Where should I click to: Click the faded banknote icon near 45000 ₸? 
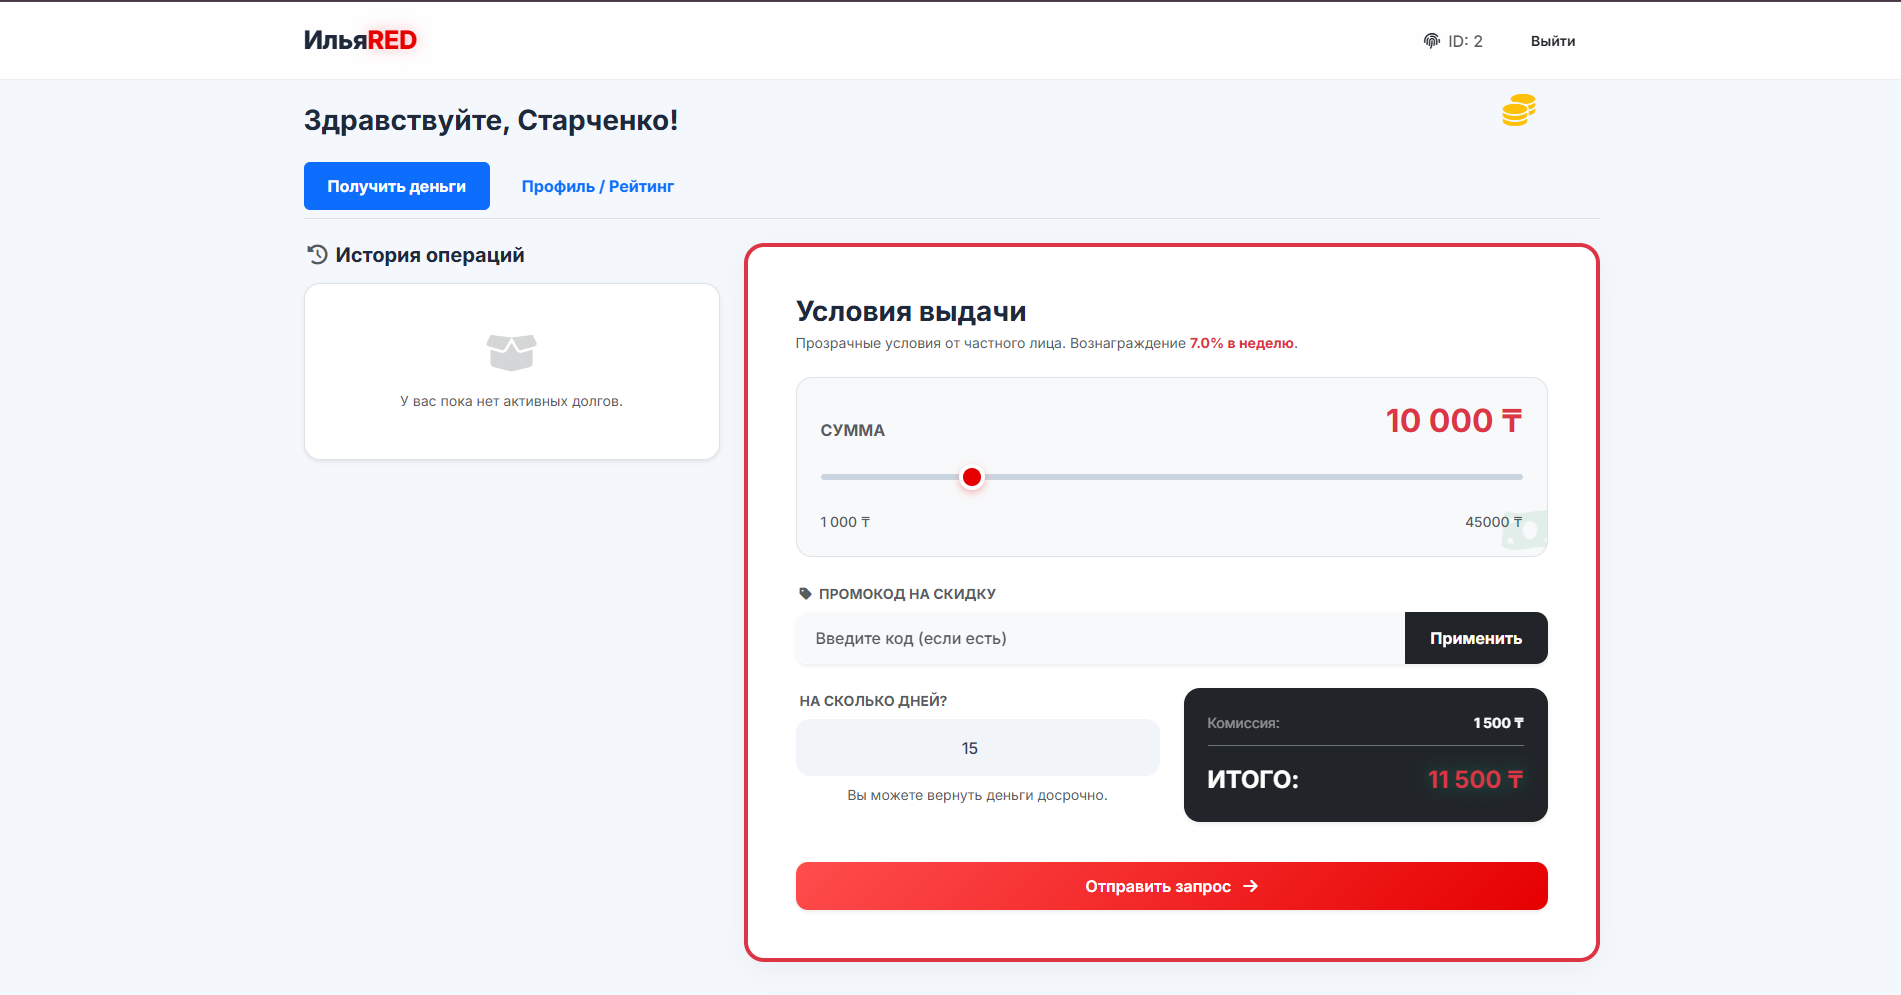tap(1522, 529)
